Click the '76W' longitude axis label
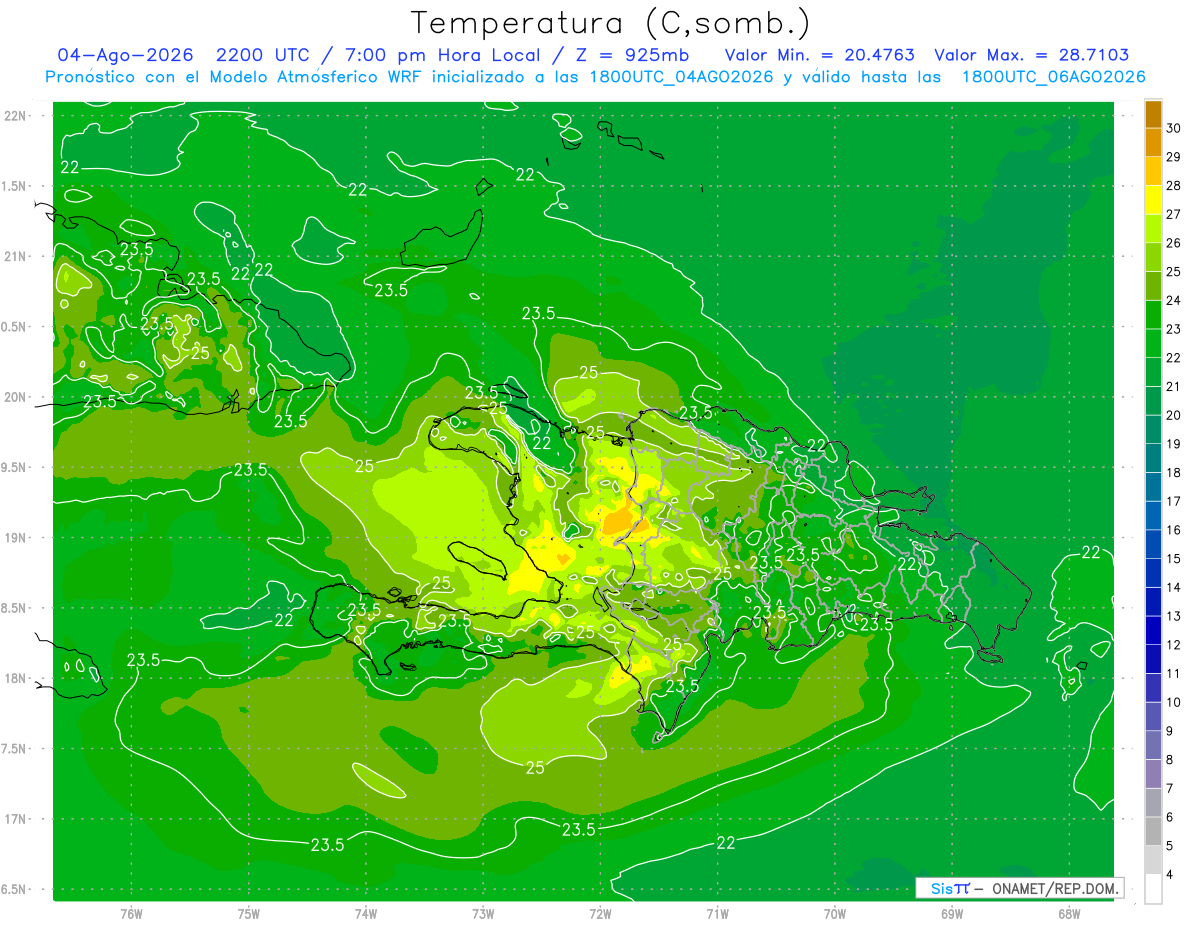The image size is (1200, 927). coord(131,913)
